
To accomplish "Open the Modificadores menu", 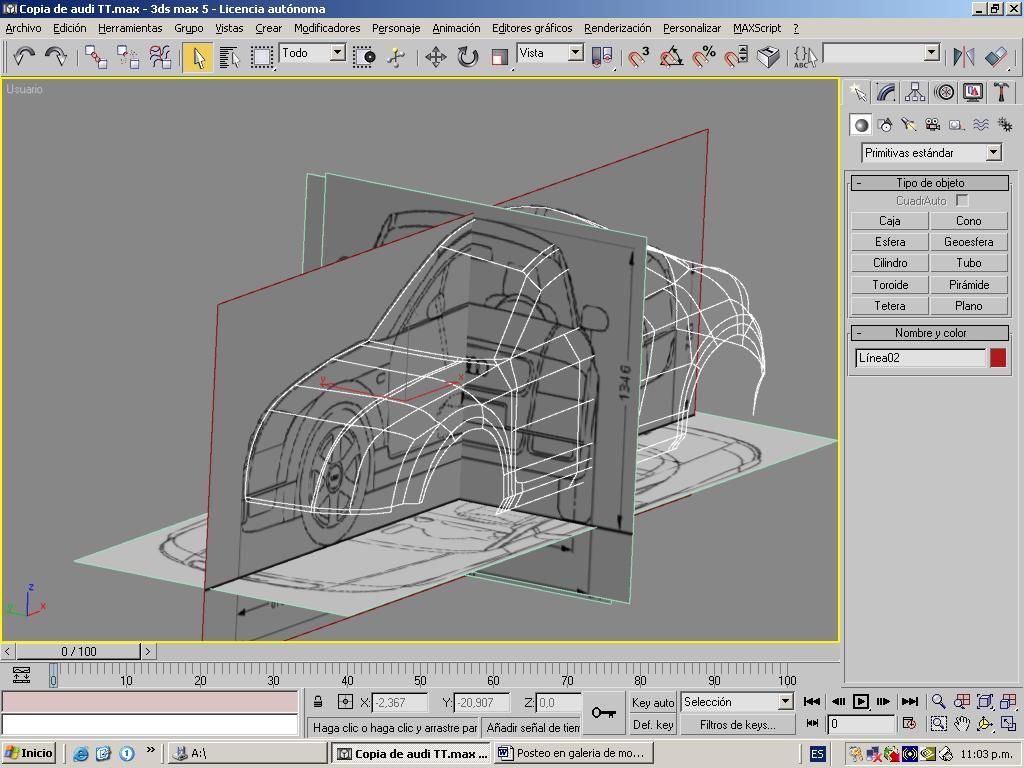I will tap(327, 28).
